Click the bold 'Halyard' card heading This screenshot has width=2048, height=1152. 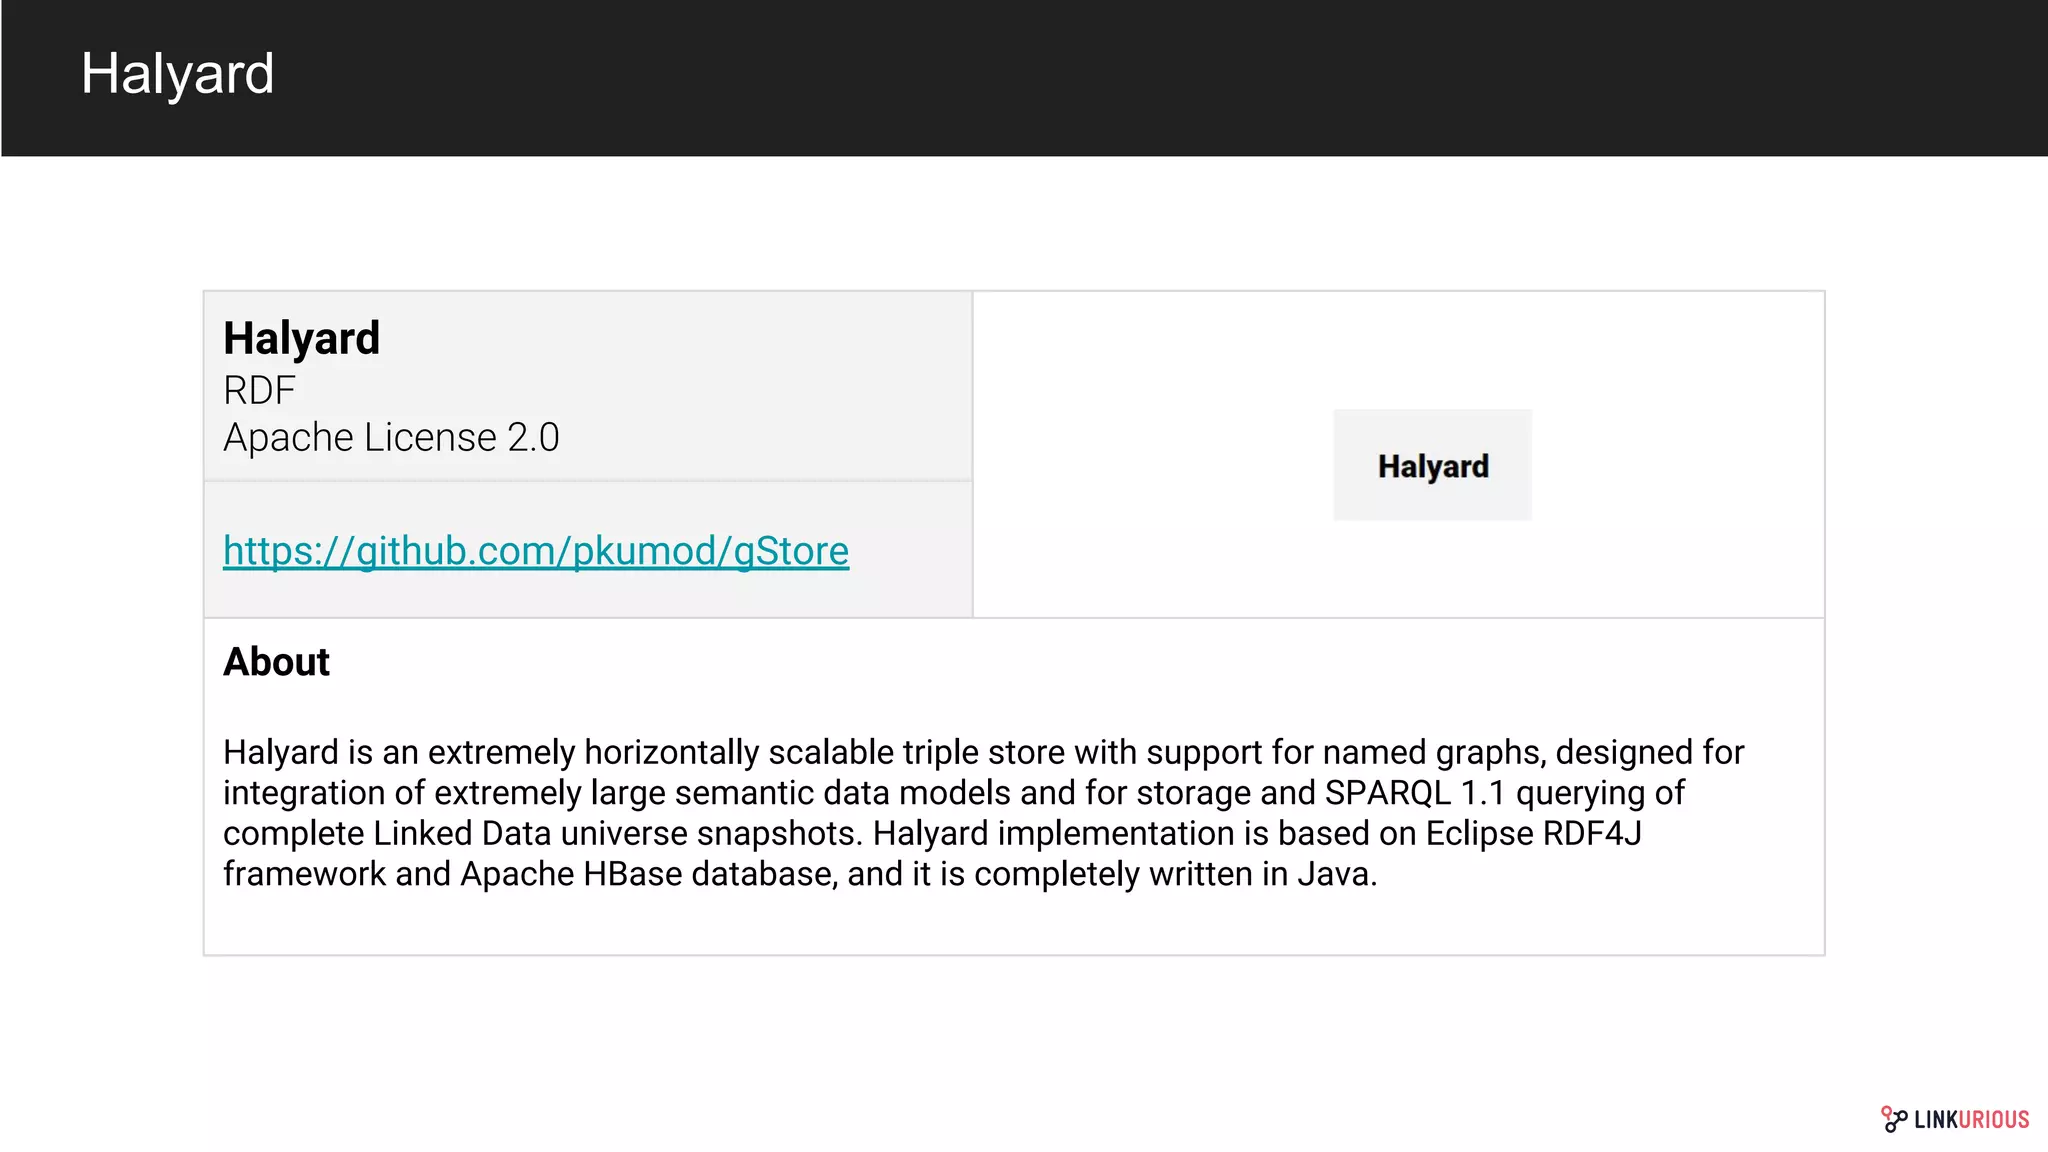[x=301, y=338]
